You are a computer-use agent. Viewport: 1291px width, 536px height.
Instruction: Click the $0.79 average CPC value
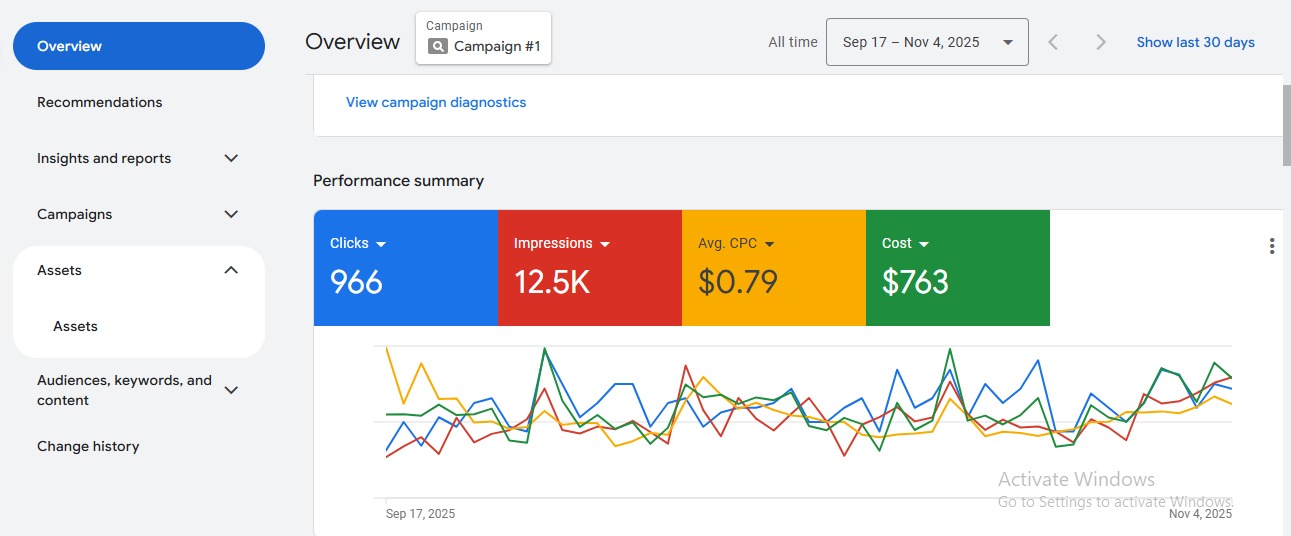coord(738,282)
